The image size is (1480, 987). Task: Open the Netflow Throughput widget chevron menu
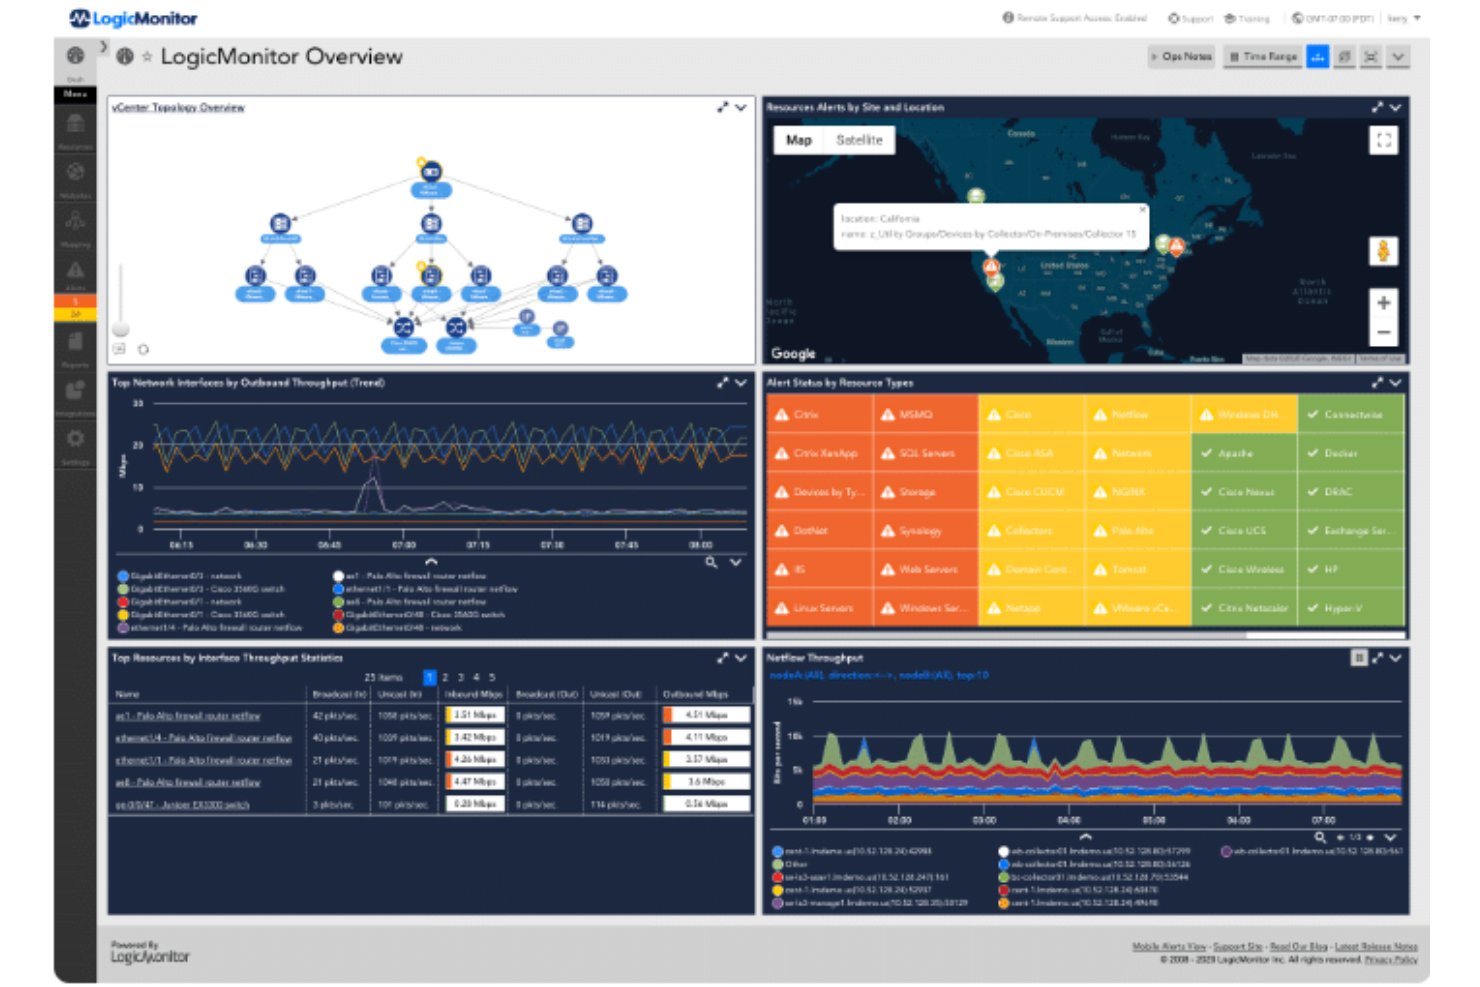pyautogui.click(x=1396, y=658)
